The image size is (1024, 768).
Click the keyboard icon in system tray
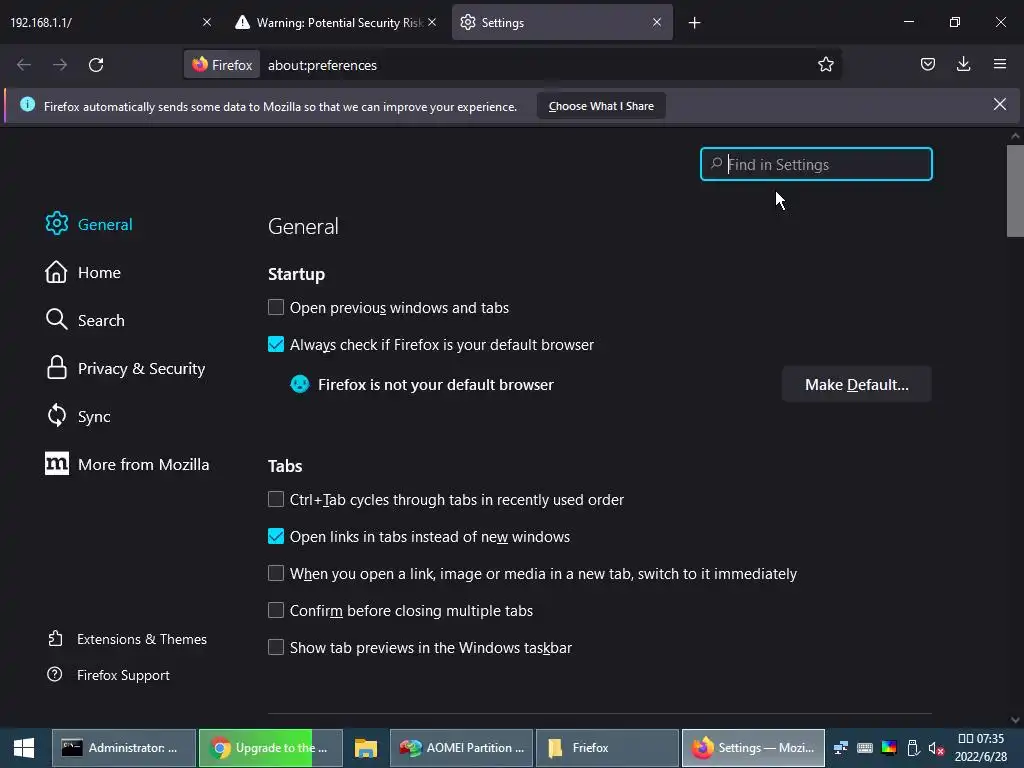click(x=865, y=748)
